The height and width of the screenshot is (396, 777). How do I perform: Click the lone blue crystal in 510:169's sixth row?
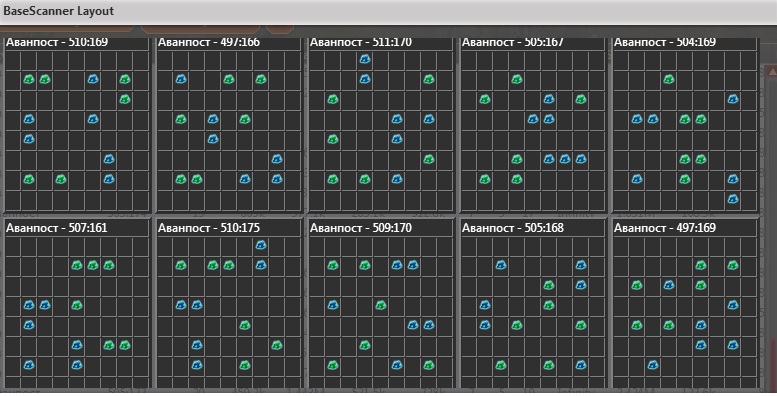click(109, 159)
